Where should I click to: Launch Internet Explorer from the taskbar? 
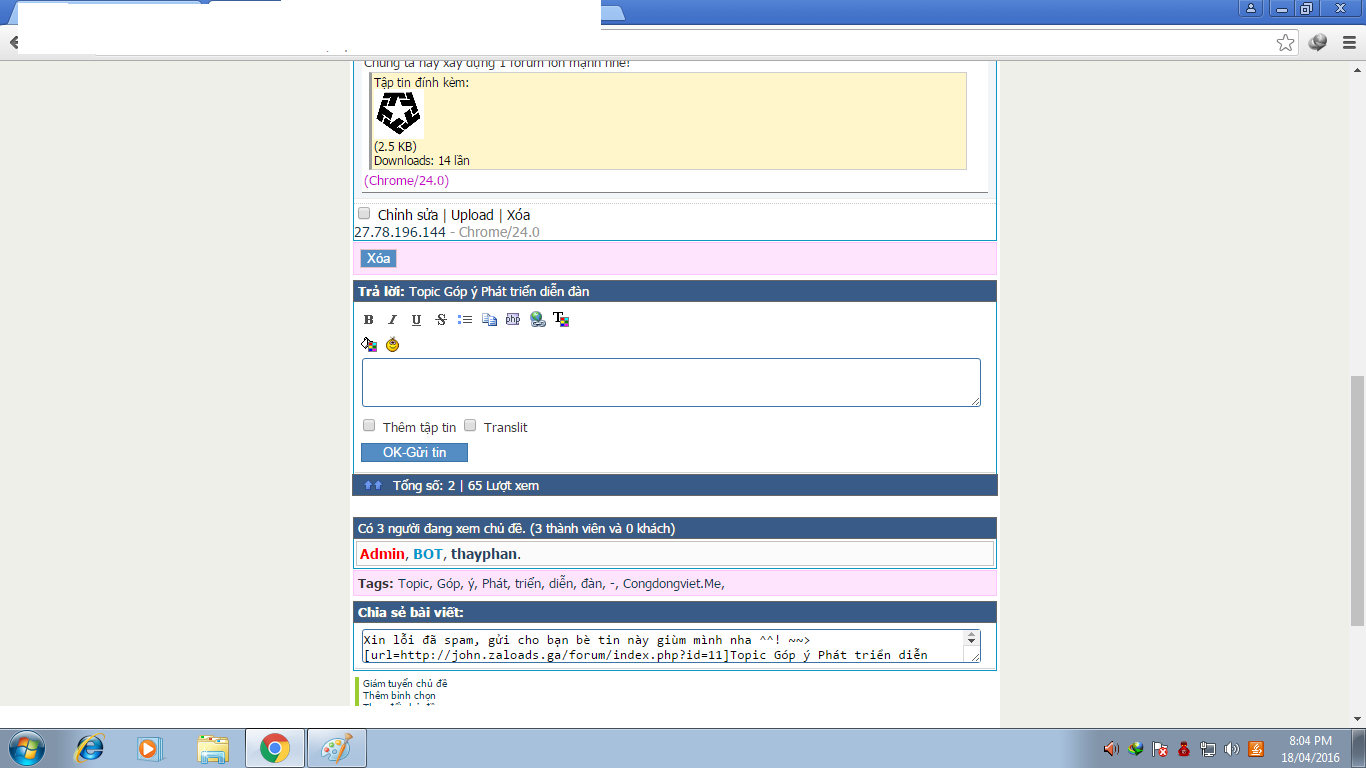point(90,748)
